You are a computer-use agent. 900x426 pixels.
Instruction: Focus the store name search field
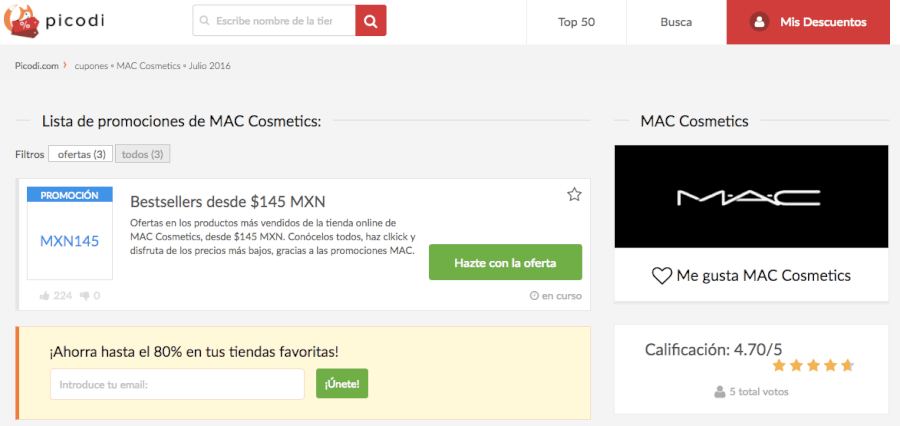[274, 21]
